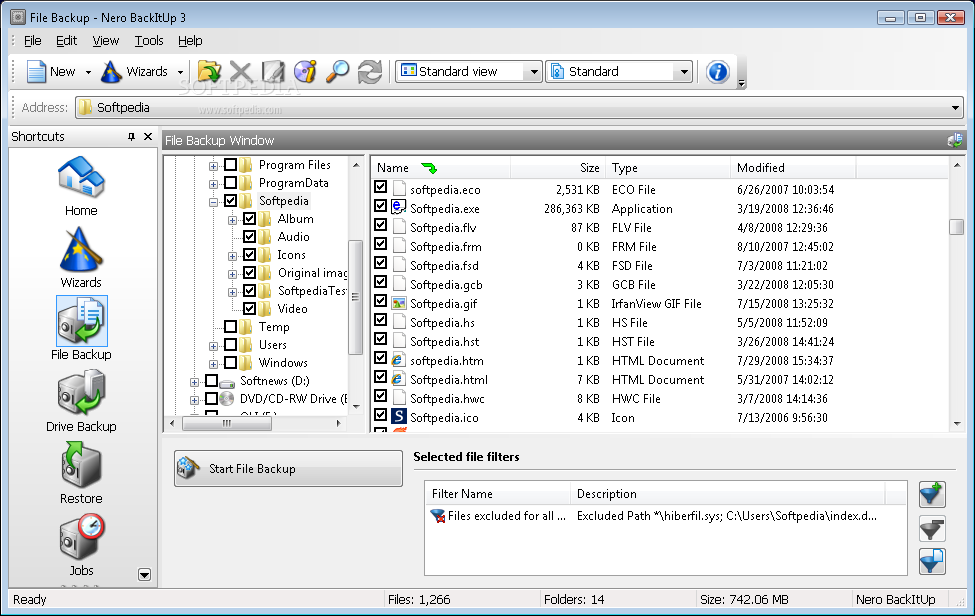
Task: Collapse the Softpedia folder tree node
Action: (x=213, y=202)
